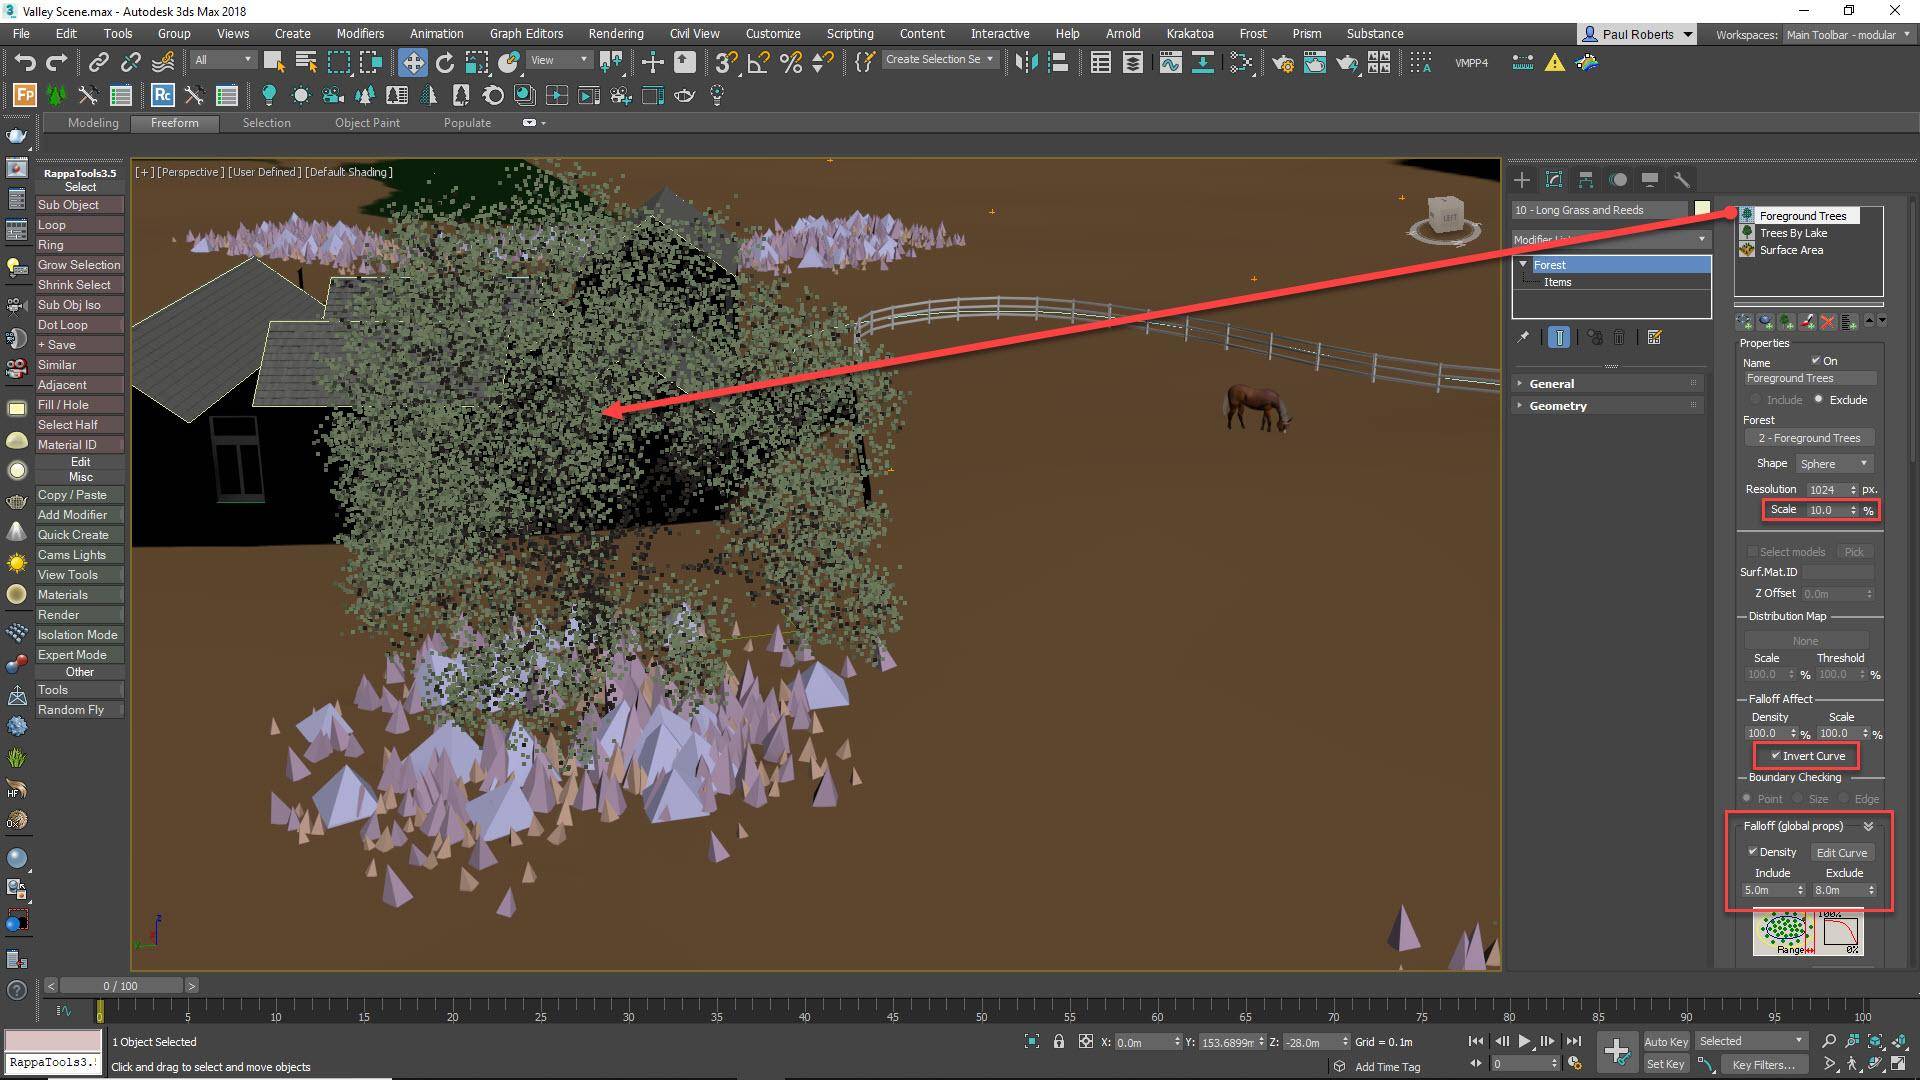This screenshot has height=1080, width=1920.
Task: Switch to the Modeling ribbon tab
Action: [92, 123]
